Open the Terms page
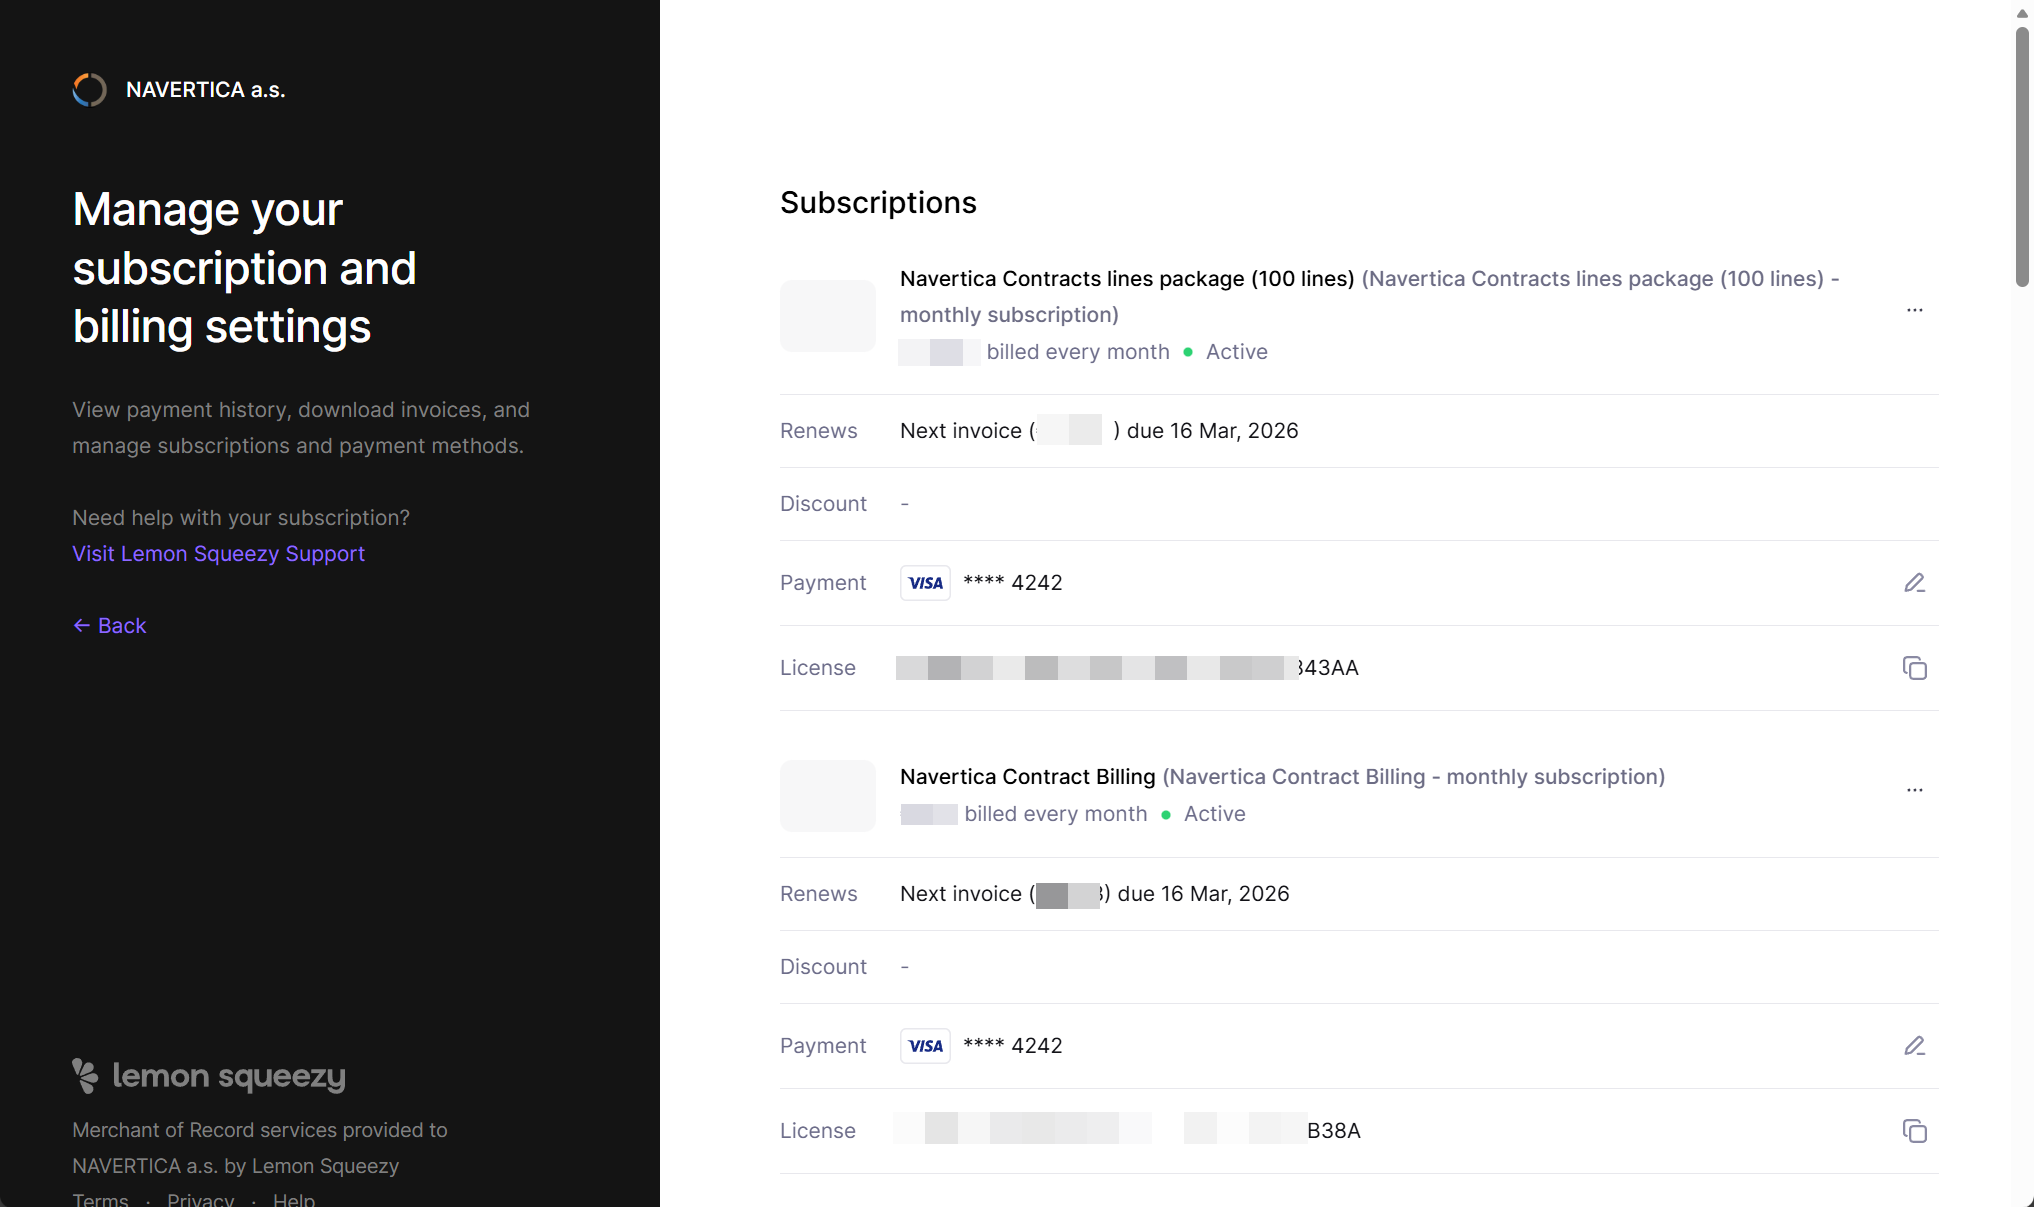This screenshot has width=2034, height=1207. [x=100, y=1198]
